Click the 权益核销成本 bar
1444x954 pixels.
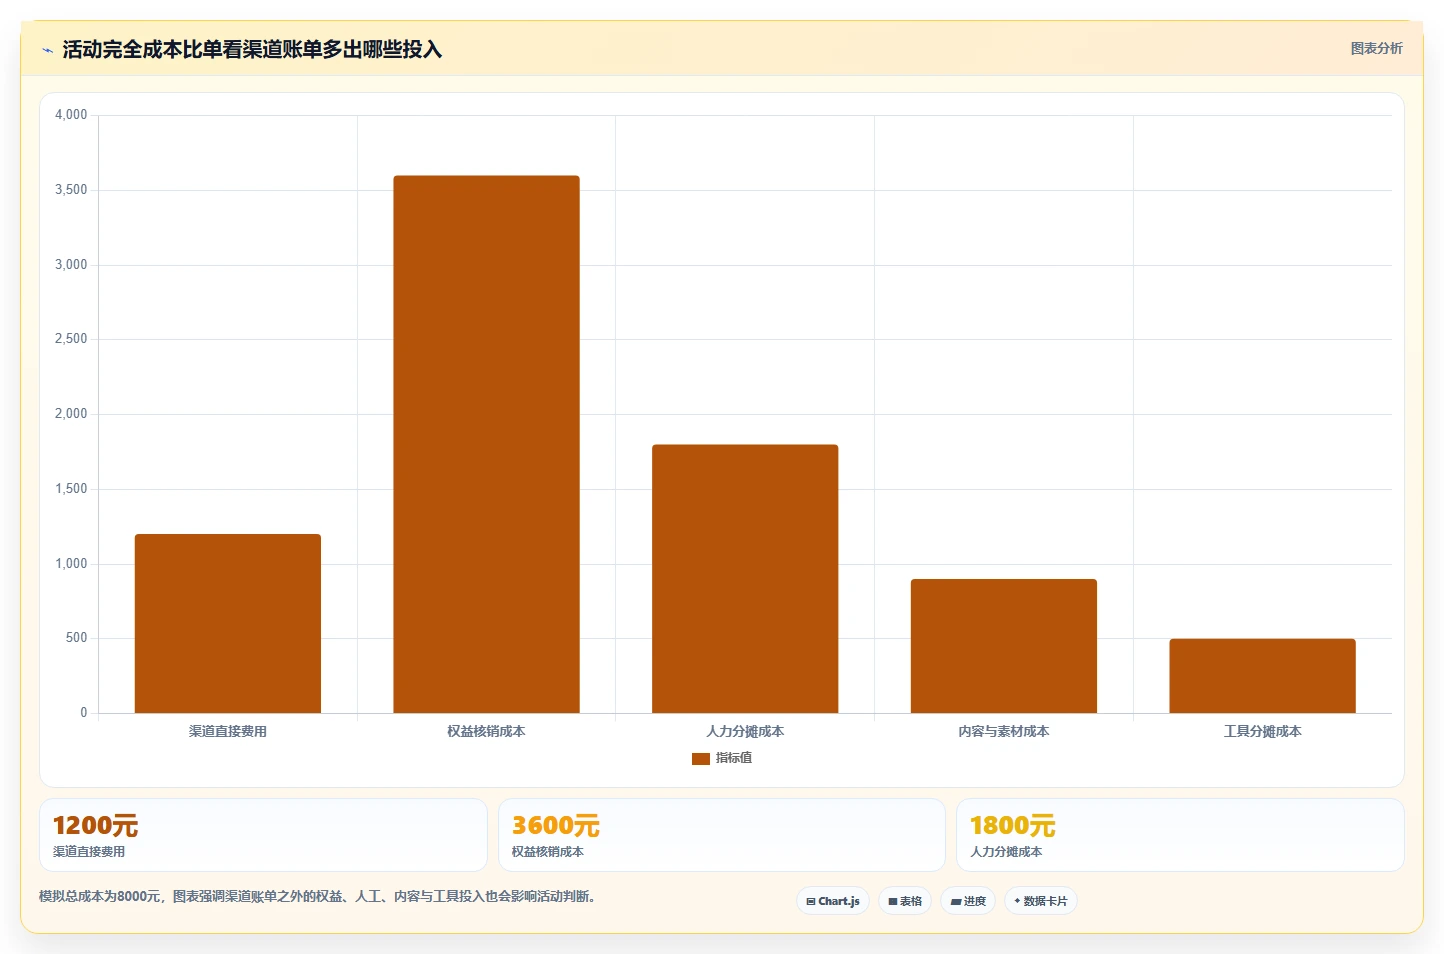click(x=486, y=444)
